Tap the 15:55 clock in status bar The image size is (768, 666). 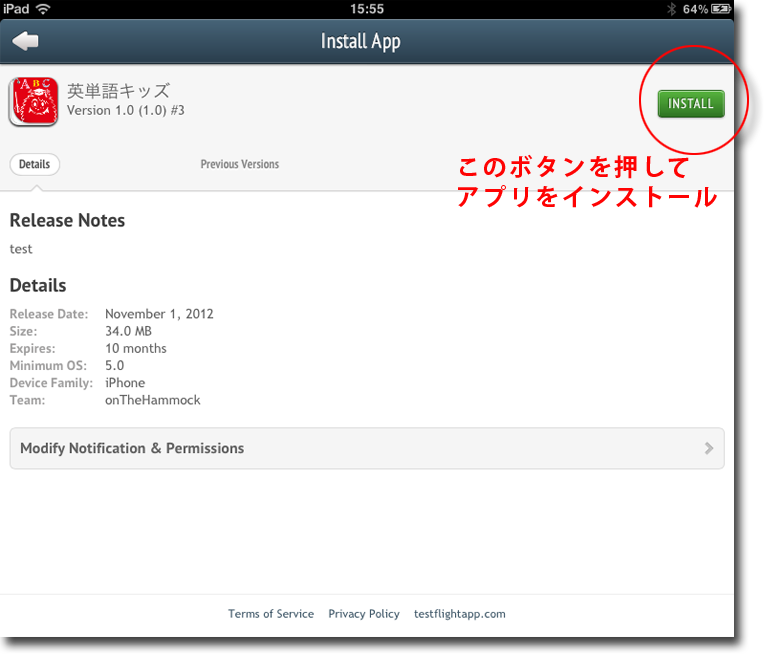click(367, 9)
